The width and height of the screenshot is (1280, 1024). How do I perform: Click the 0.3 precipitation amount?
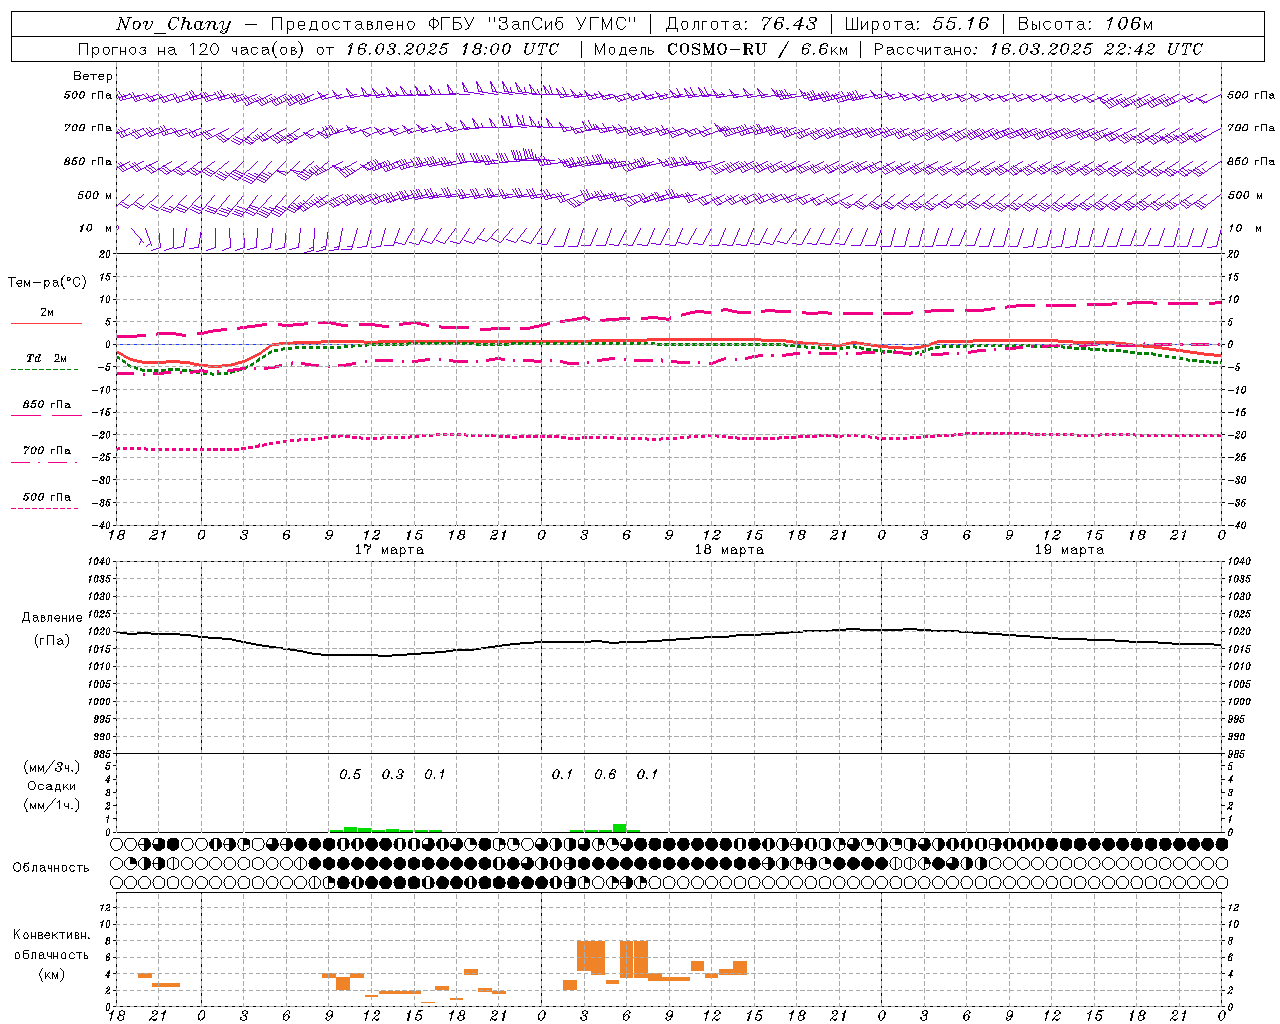tap(393, 775)
